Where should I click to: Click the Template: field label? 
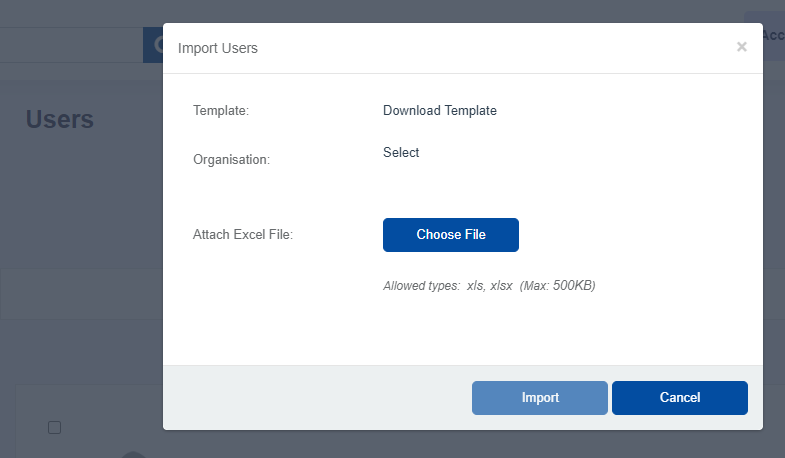[220, 111]
